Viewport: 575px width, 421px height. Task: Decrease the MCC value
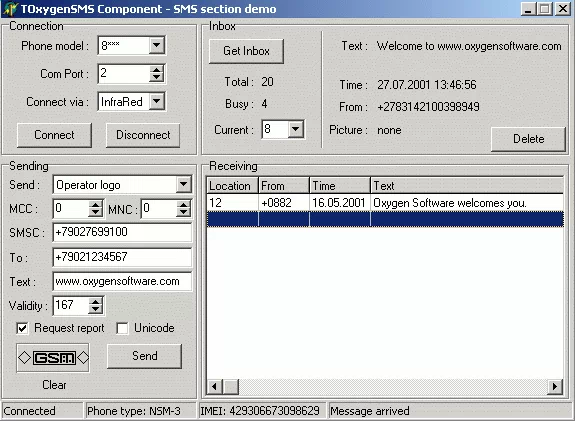click(x=95, y=213)
